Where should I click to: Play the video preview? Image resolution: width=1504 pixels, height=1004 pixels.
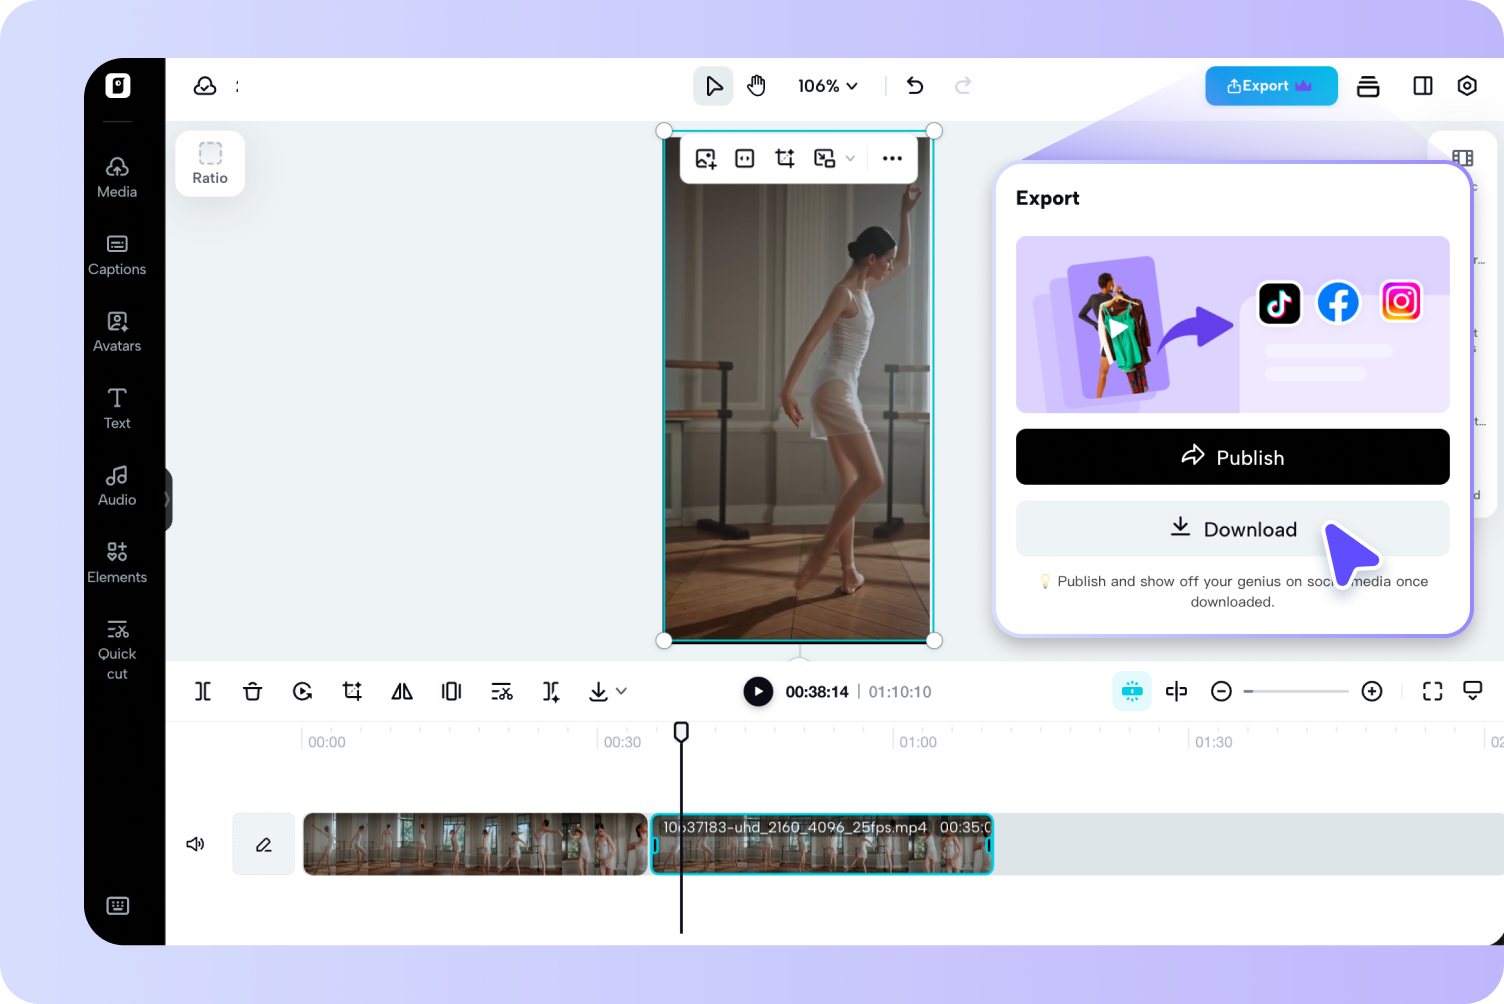[x=758, y=691]
